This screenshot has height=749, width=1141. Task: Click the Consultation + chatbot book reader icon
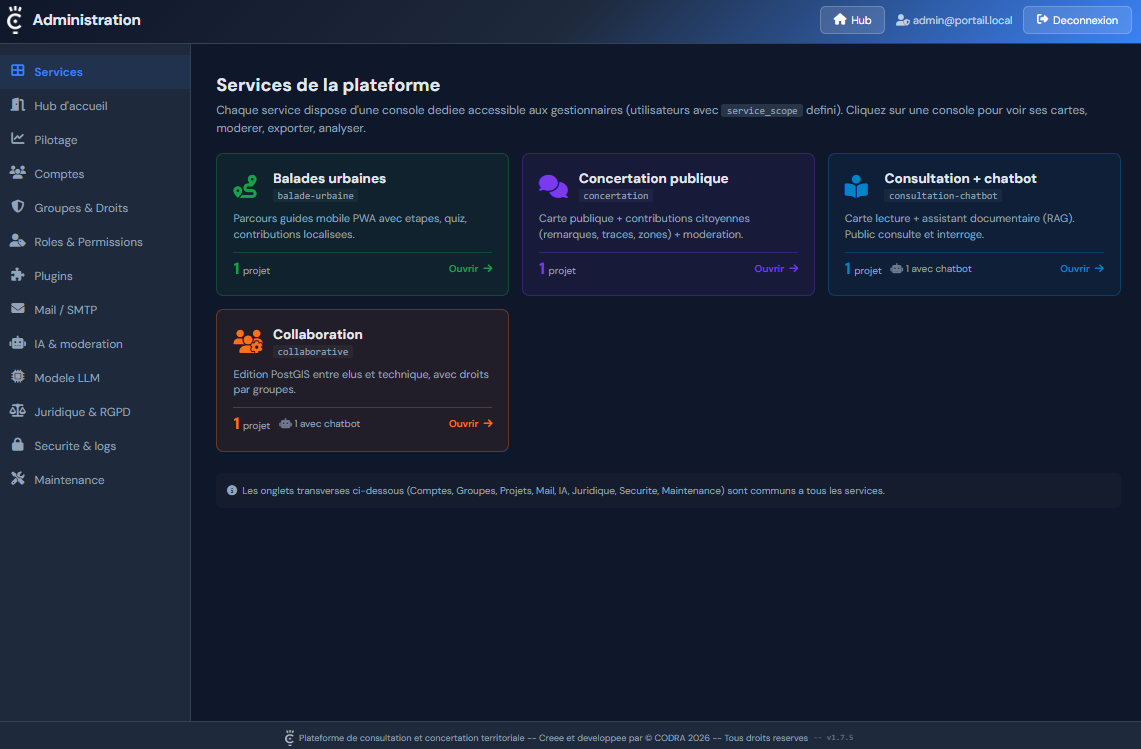pyautogui.click(x=856, y=186)
